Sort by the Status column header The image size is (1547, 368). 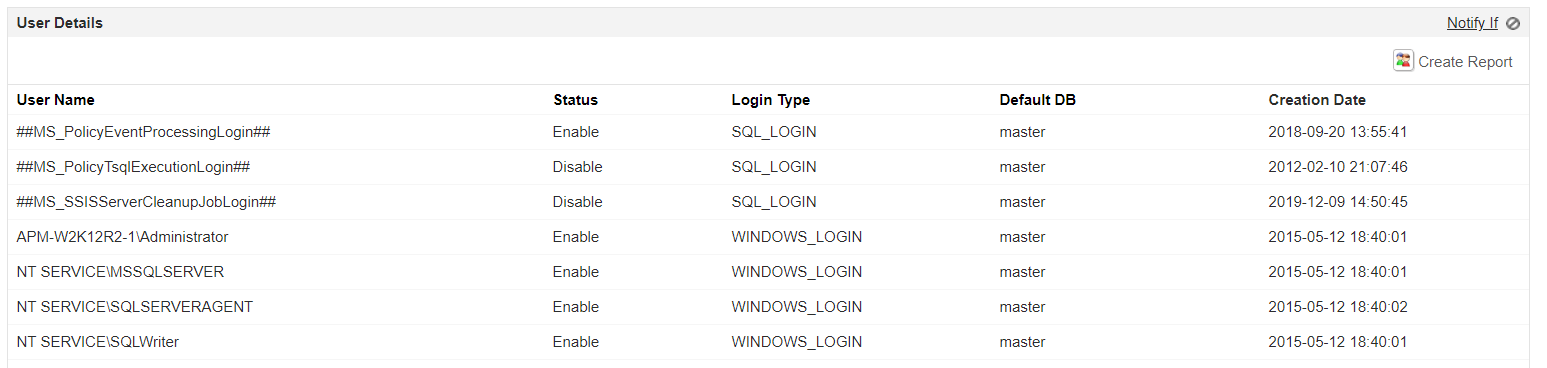click(x=575, y=100)
